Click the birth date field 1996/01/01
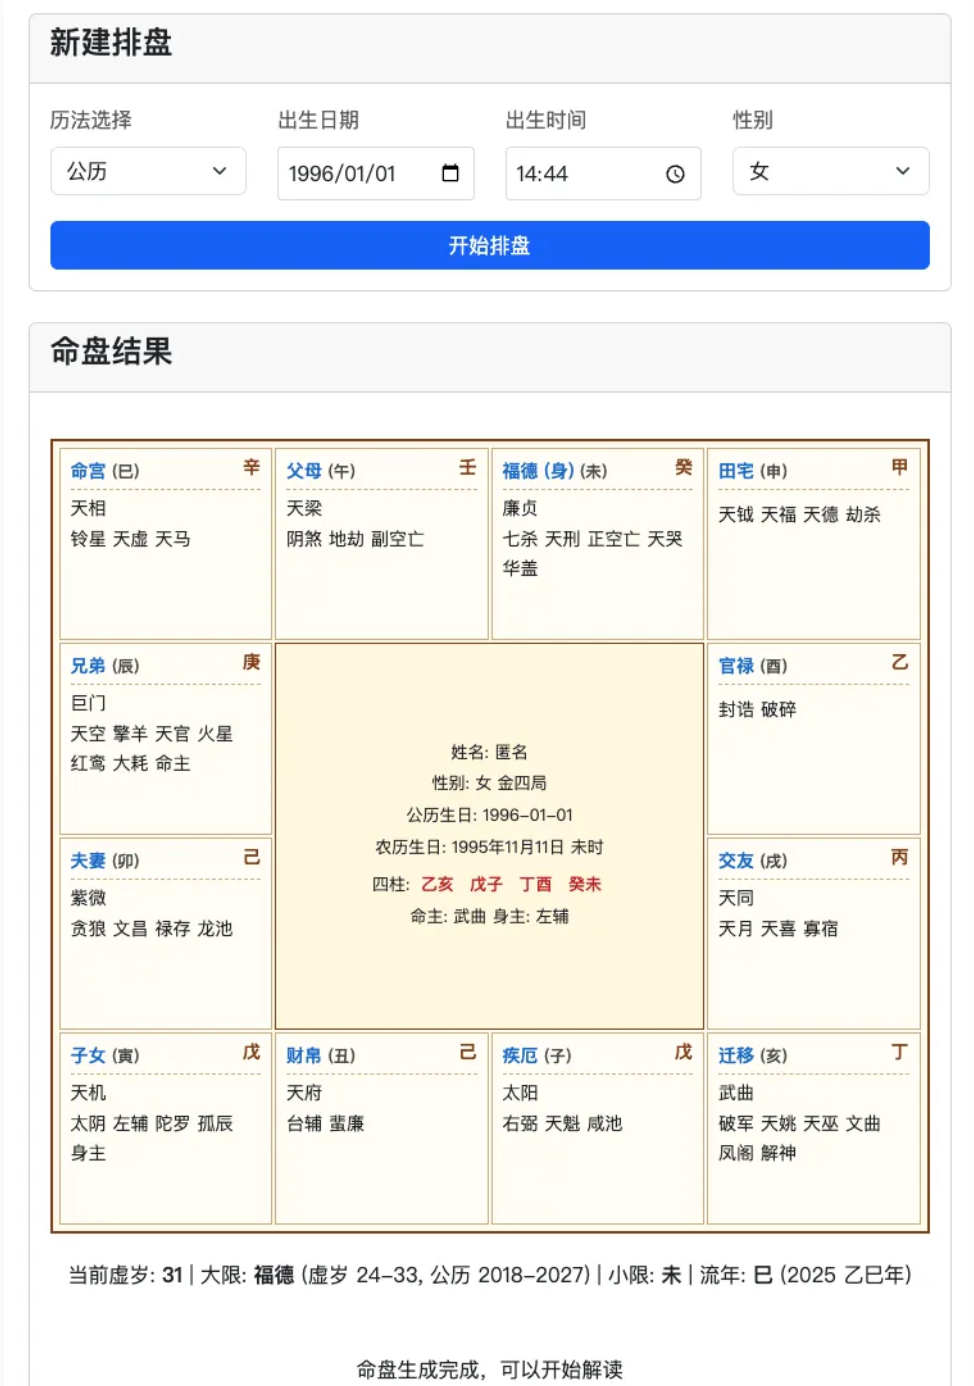Screen dimensions: 974x1386 376,173
